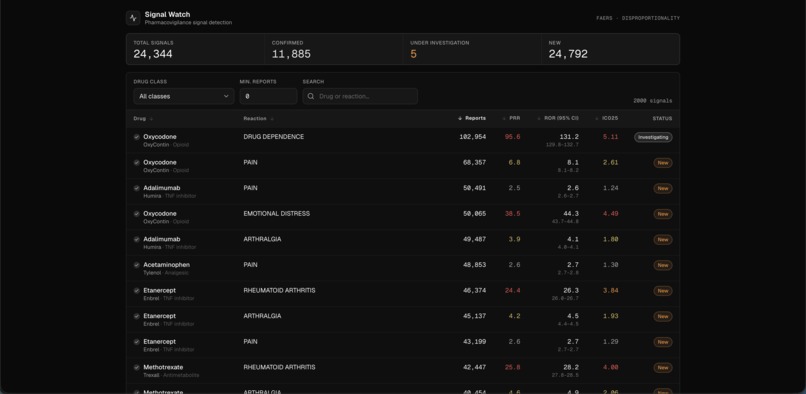Click New badge on Etanercept PAIN row
This screenshot has height=394, width=806.
coord(663,342)
